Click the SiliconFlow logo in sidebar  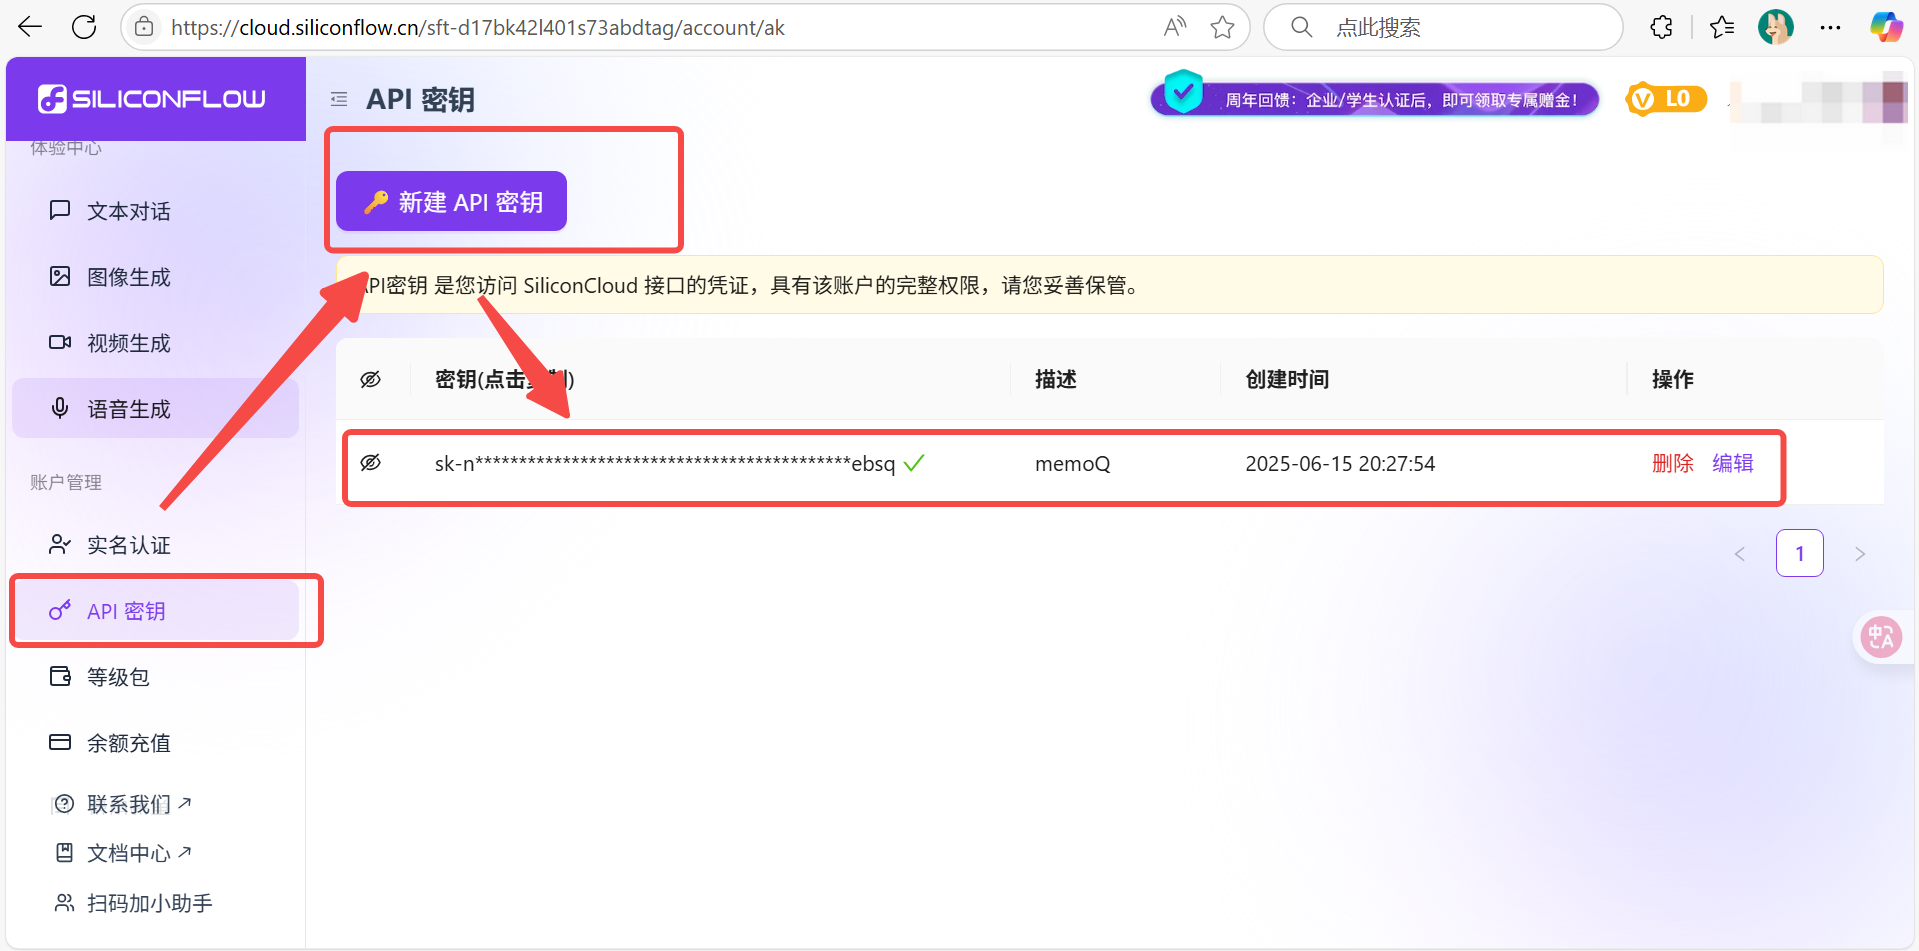point(152,99)
